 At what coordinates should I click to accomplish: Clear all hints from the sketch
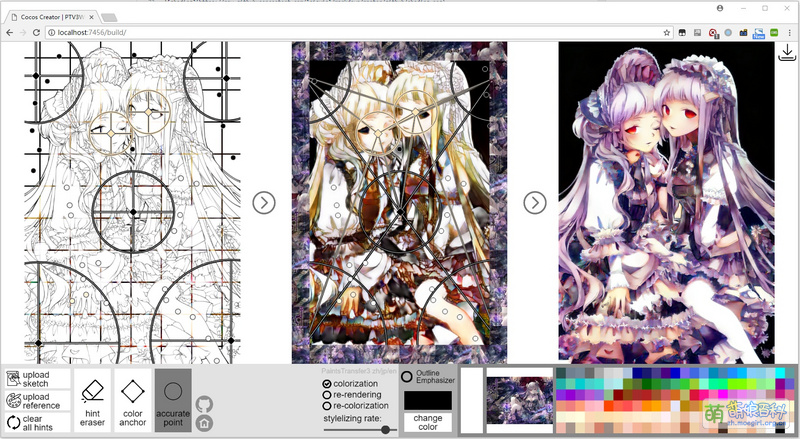(x=36, y=422)
